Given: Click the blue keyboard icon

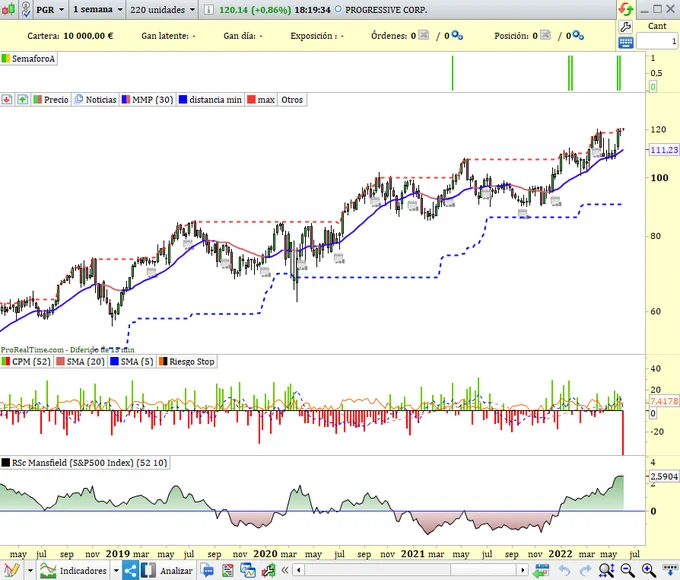Looking at the screenshot, I should click(626, 43).
